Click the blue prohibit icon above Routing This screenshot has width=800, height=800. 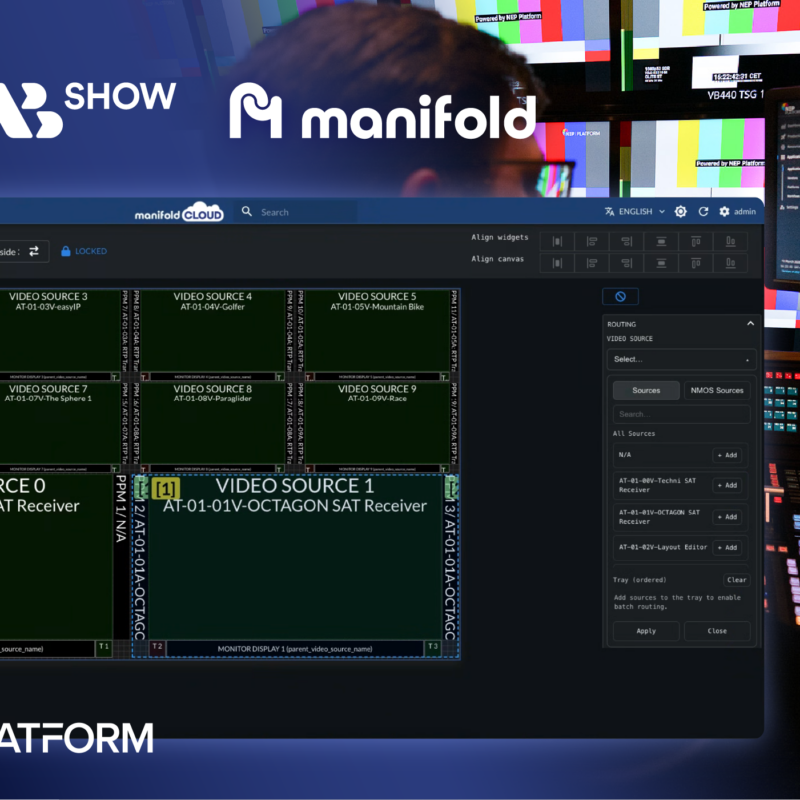(x=620, y=297)
